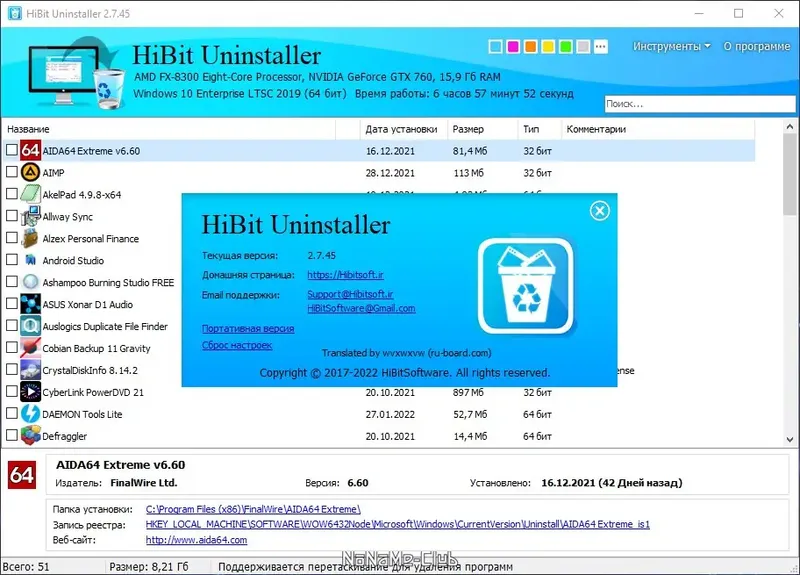Image resolution: width=800 pixels, height=575 pixels.
Task: Select the green color theme swatch
Action: 565,47
